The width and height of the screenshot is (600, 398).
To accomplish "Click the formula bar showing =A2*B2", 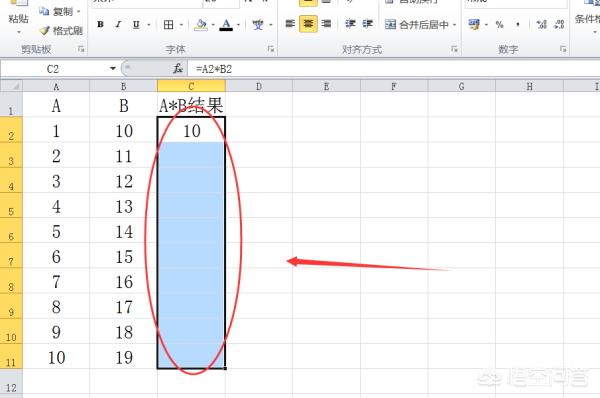I will pos(394,69).
